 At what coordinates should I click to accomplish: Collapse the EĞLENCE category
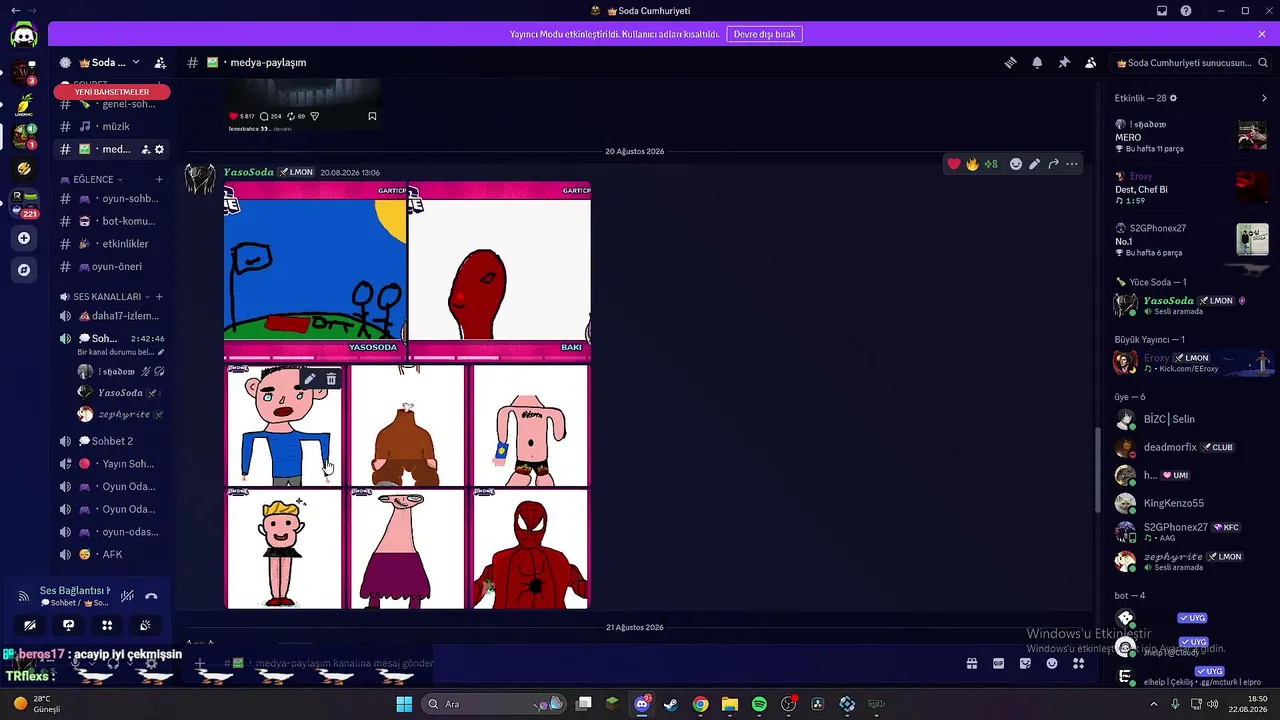tap(91, 179)
